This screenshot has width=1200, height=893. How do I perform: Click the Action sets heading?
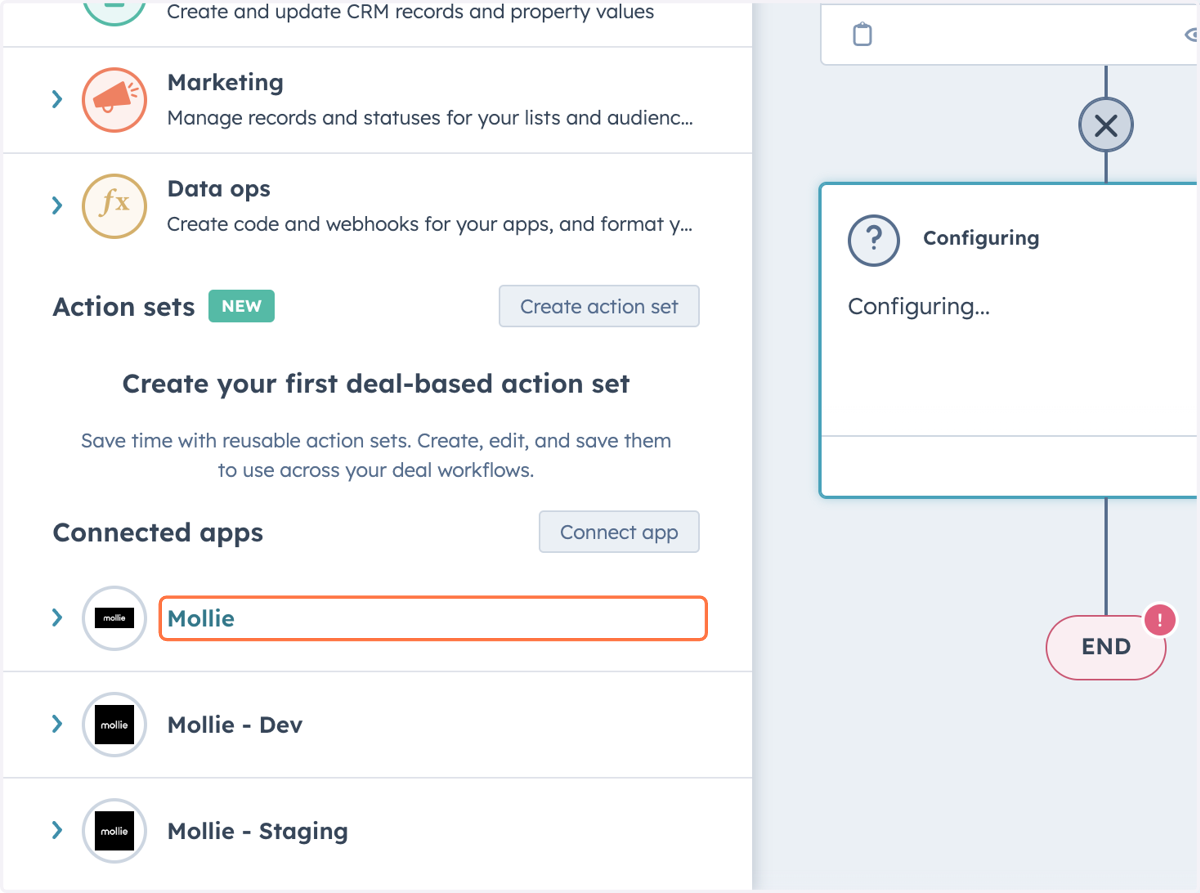(x=124, y=307)
